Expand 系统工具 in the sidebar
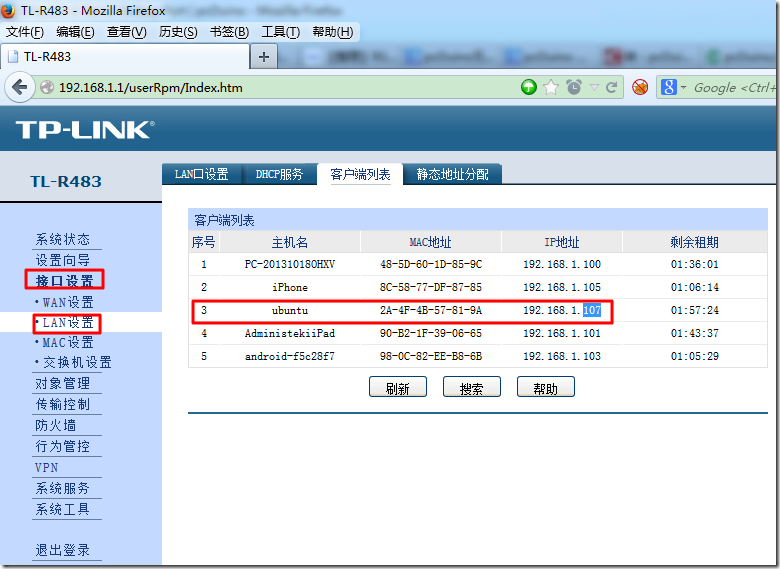 point(63,509)
